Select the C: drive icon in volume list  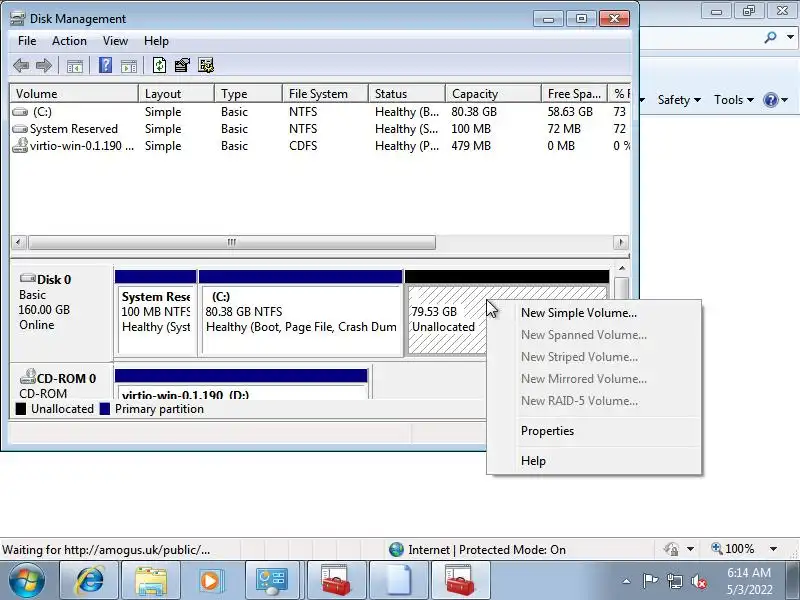click(20, 112)
